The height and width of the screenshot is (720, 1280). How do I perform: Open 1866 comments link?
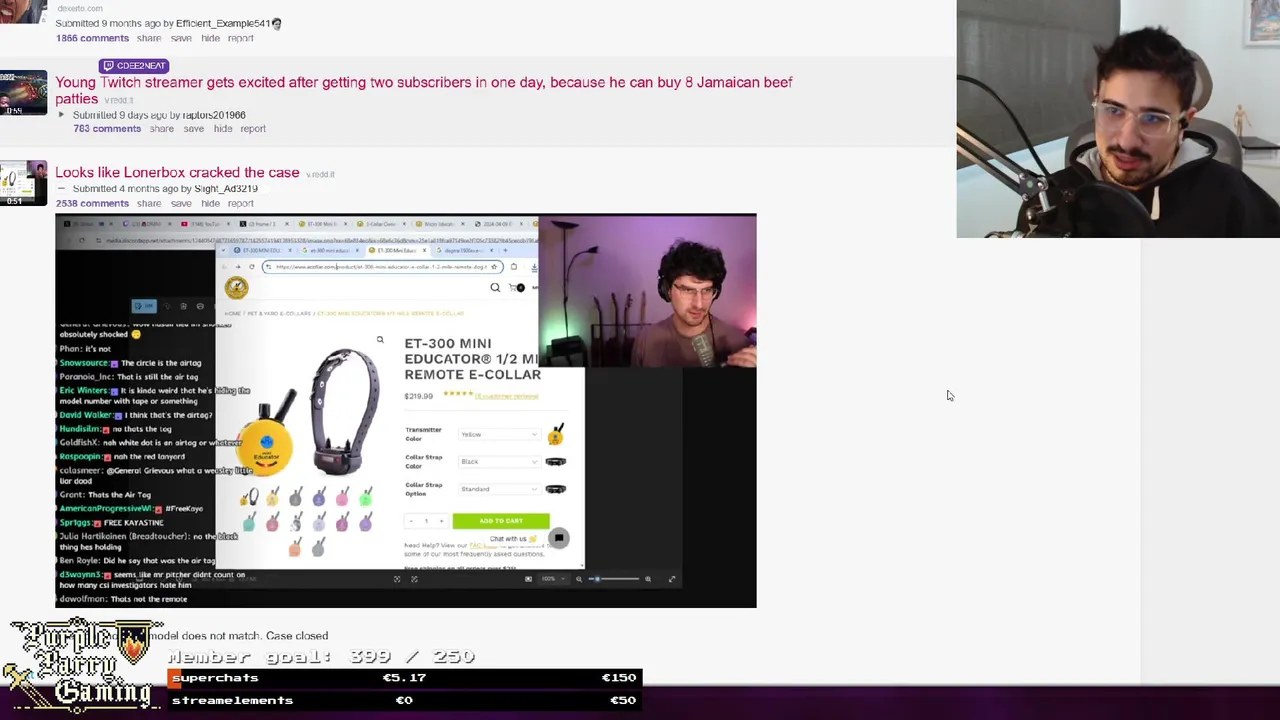(92, 38)
